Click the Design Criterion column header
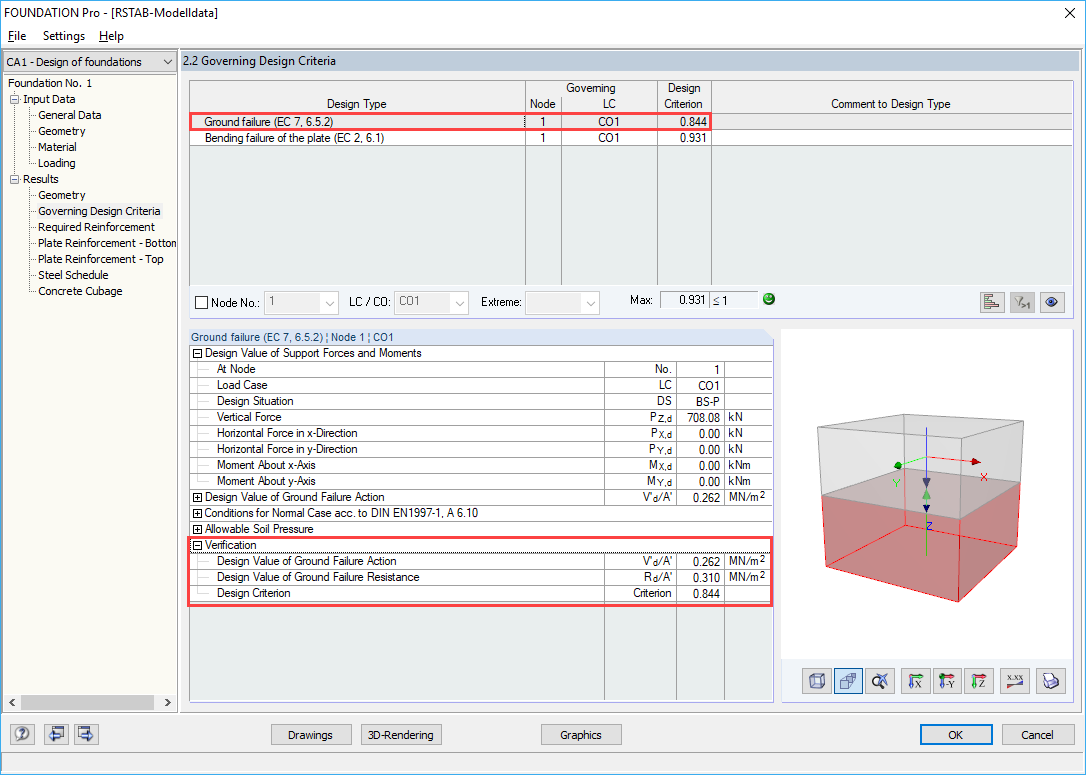This screenshot has width=1086, height=775. [684, 96]
